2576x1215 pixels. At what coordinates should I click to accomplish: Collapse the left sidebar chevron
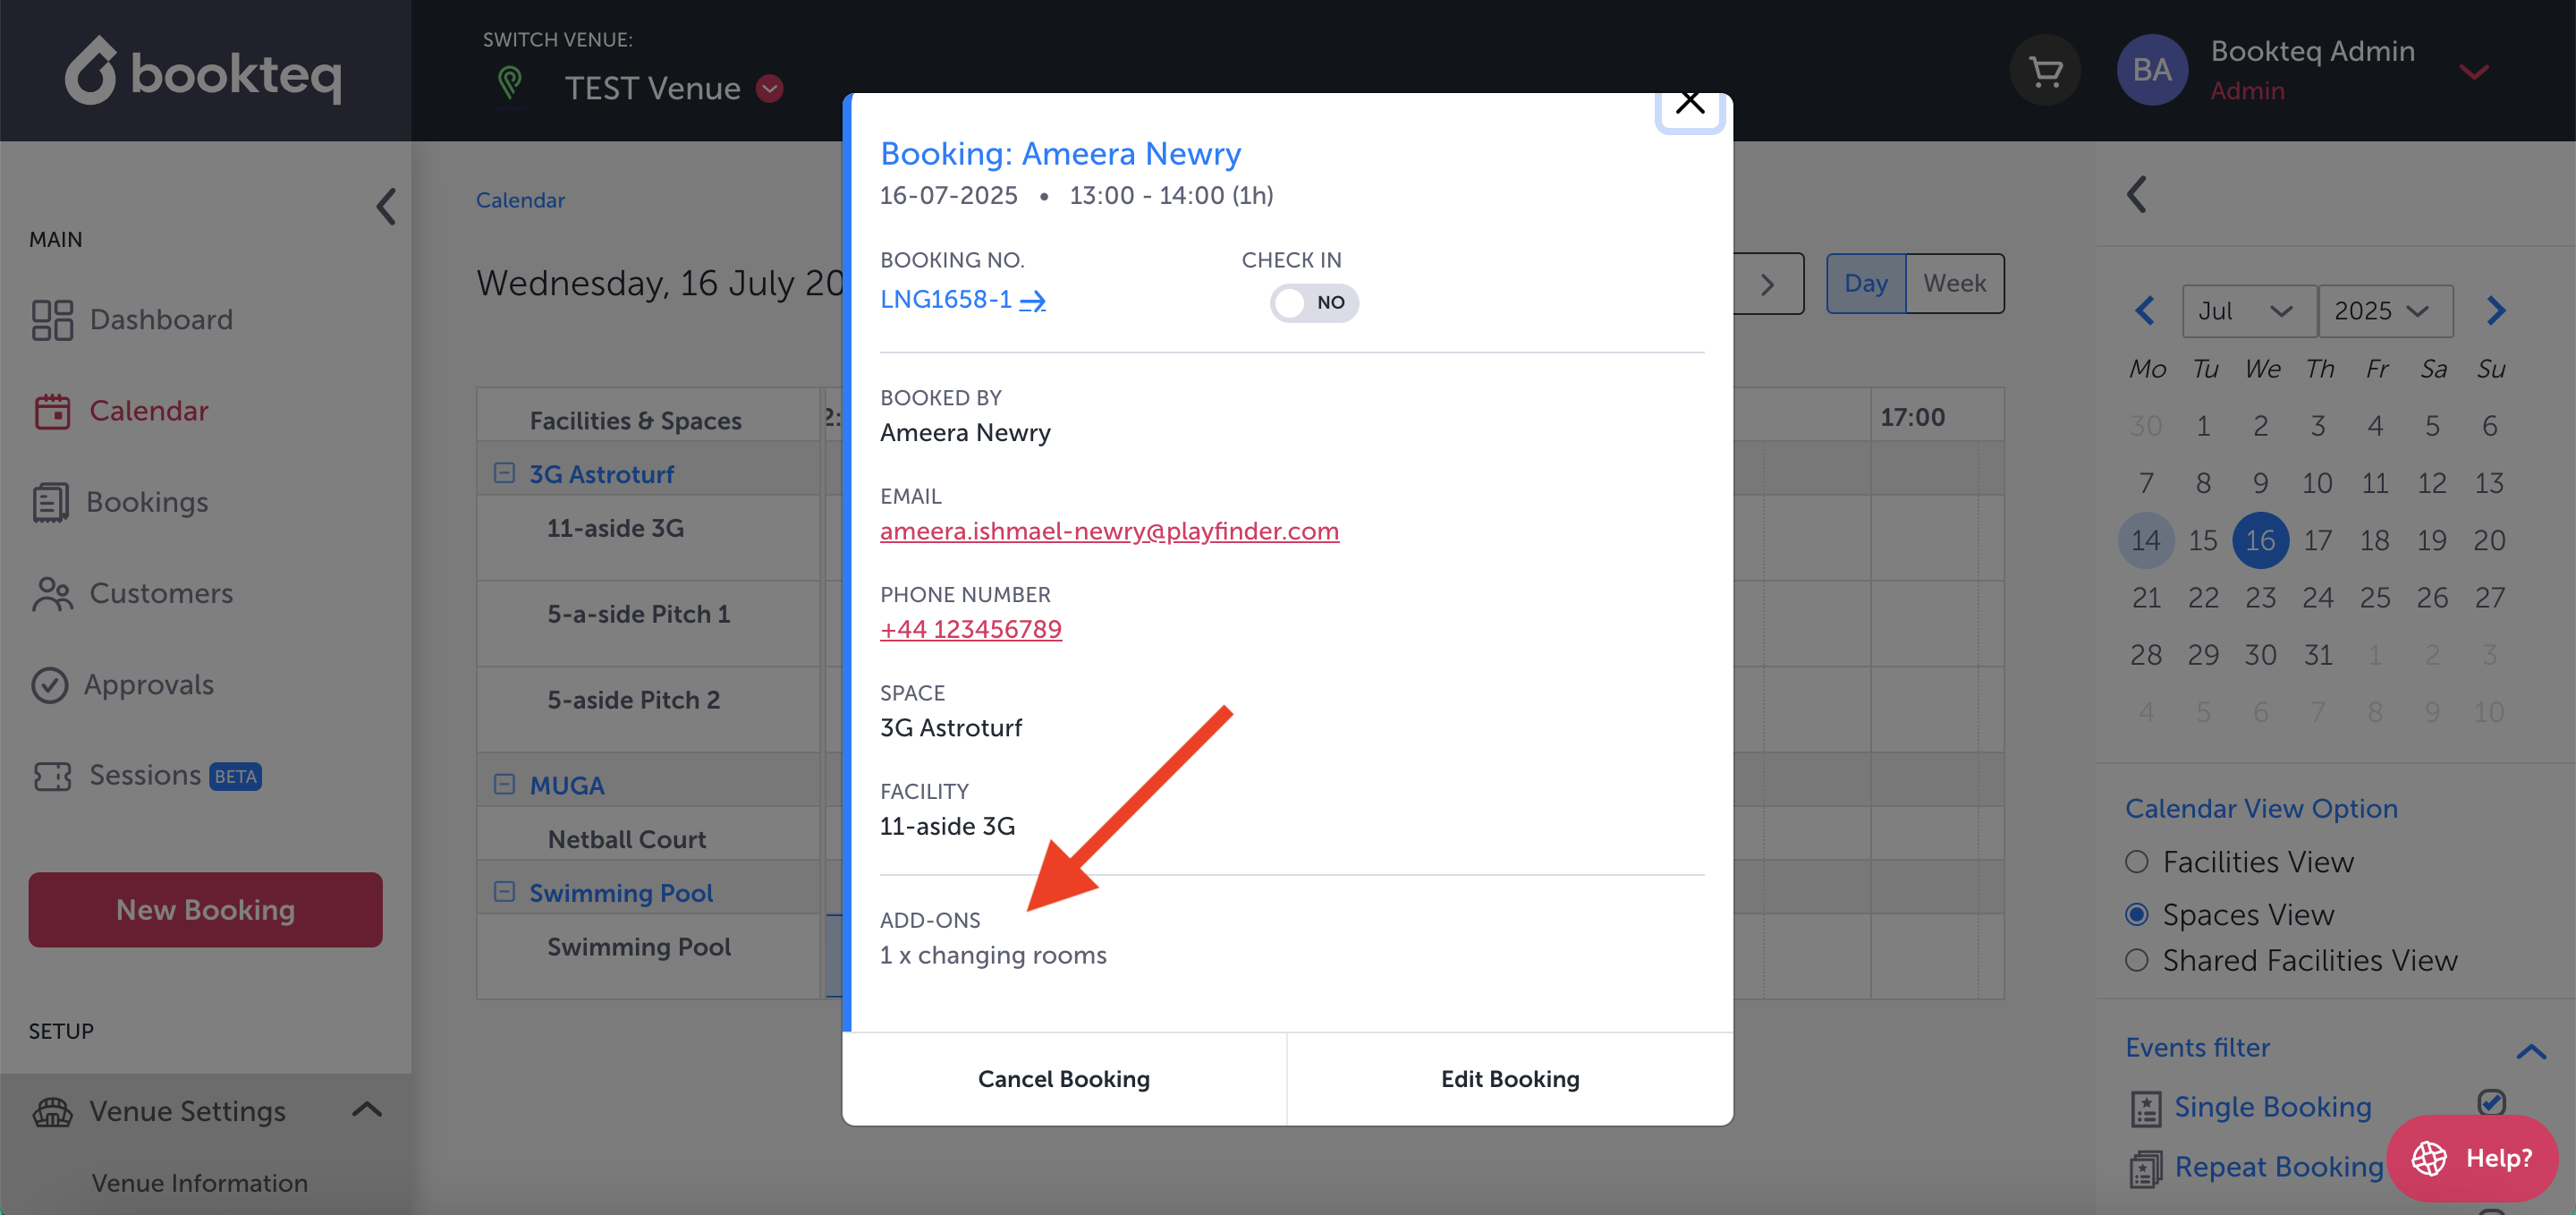[386, 206]
